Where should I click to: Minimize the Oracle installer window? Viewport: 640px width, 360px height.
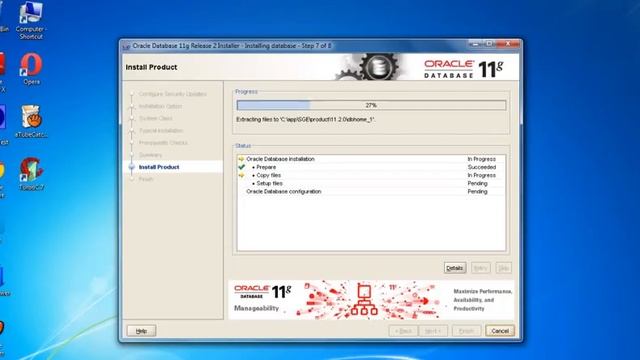[x=474, y=44]
